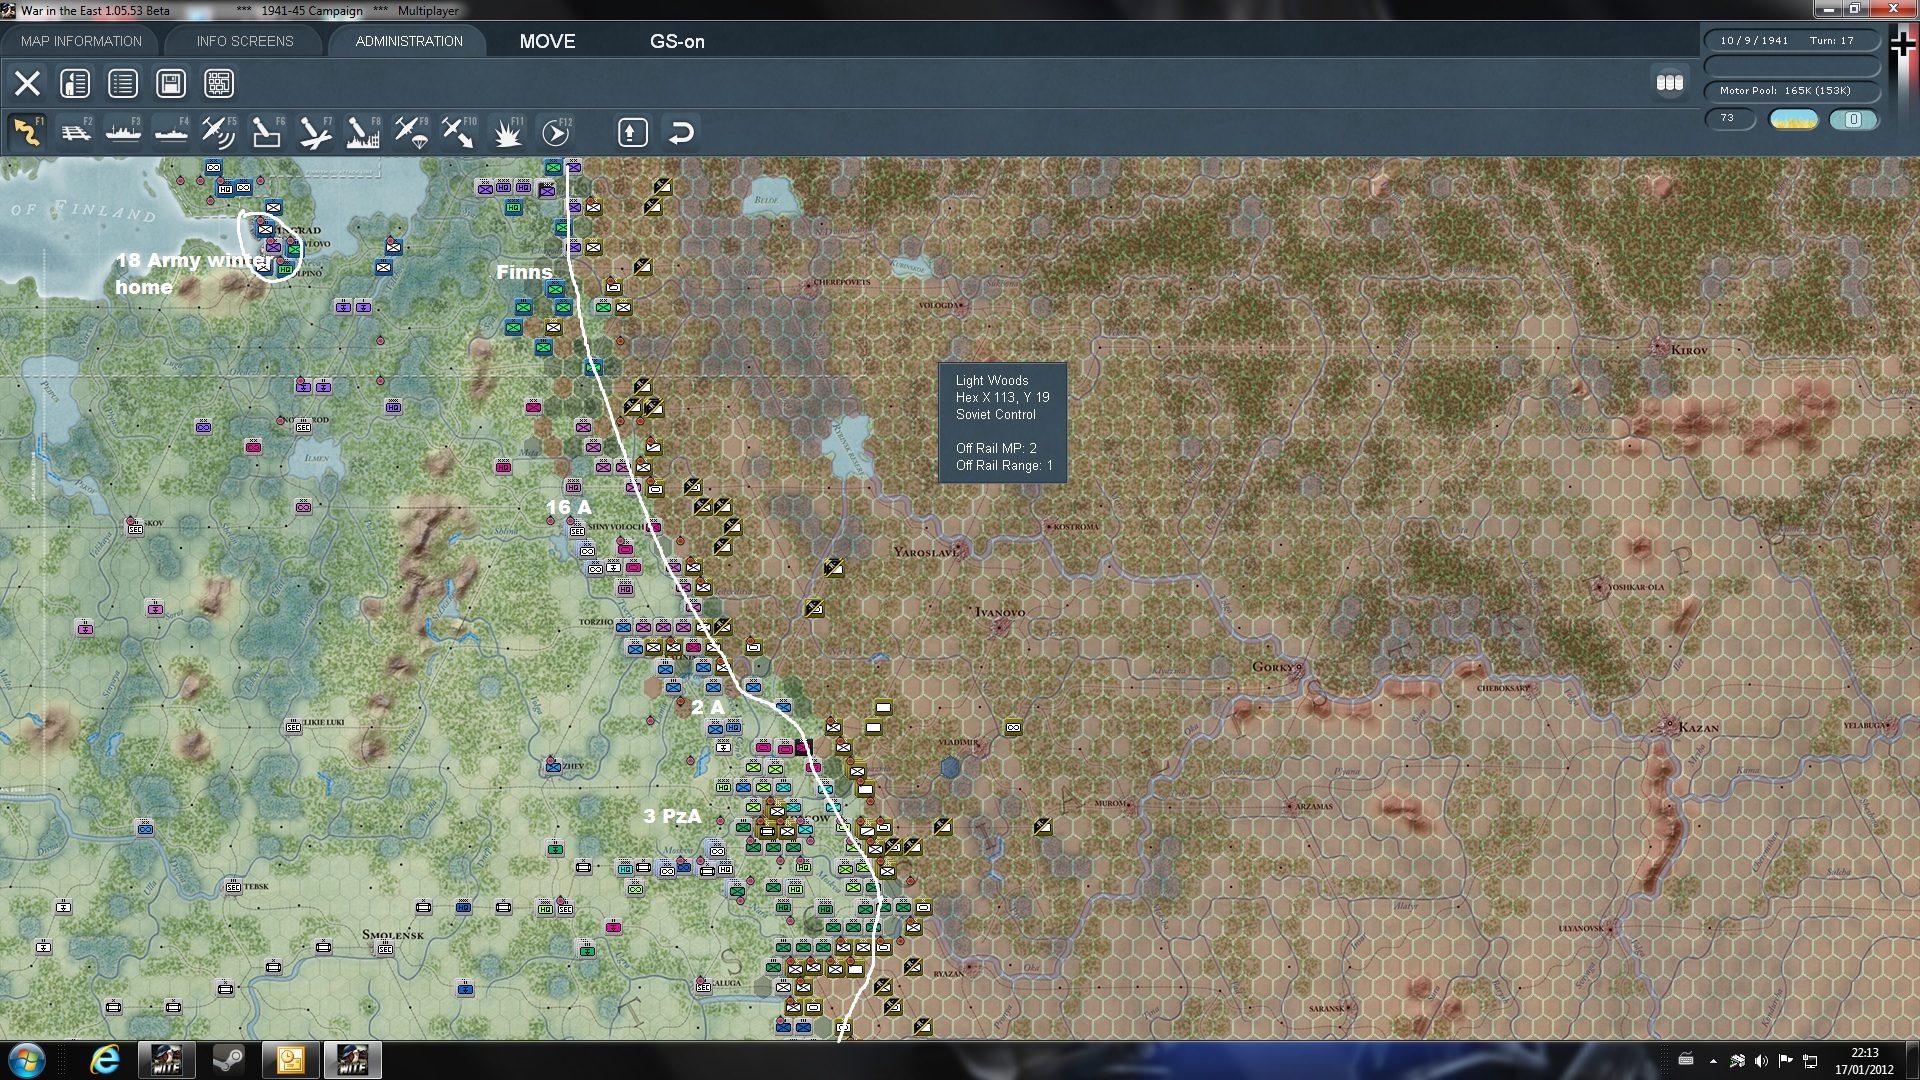The width and height of the screenshot is (1920, 1080).
Task: Click the undo curved arrow icon
Action: click(681, 132)
